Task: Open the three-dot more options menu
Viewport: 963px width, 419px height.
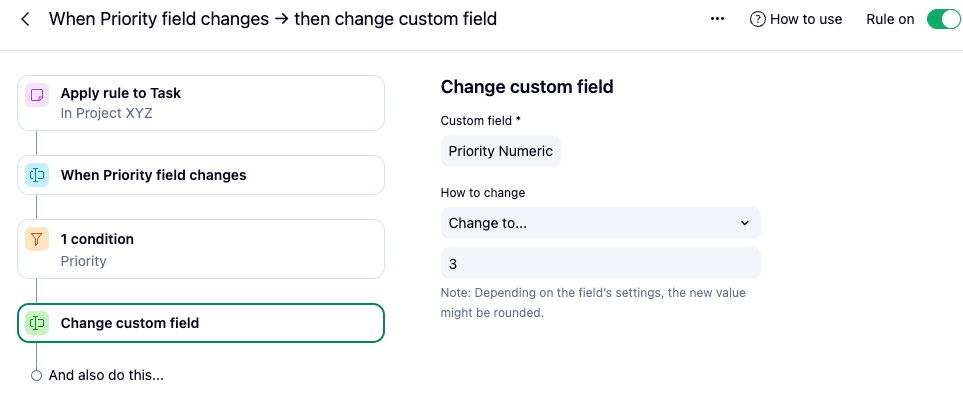Action: coord(717,19)
